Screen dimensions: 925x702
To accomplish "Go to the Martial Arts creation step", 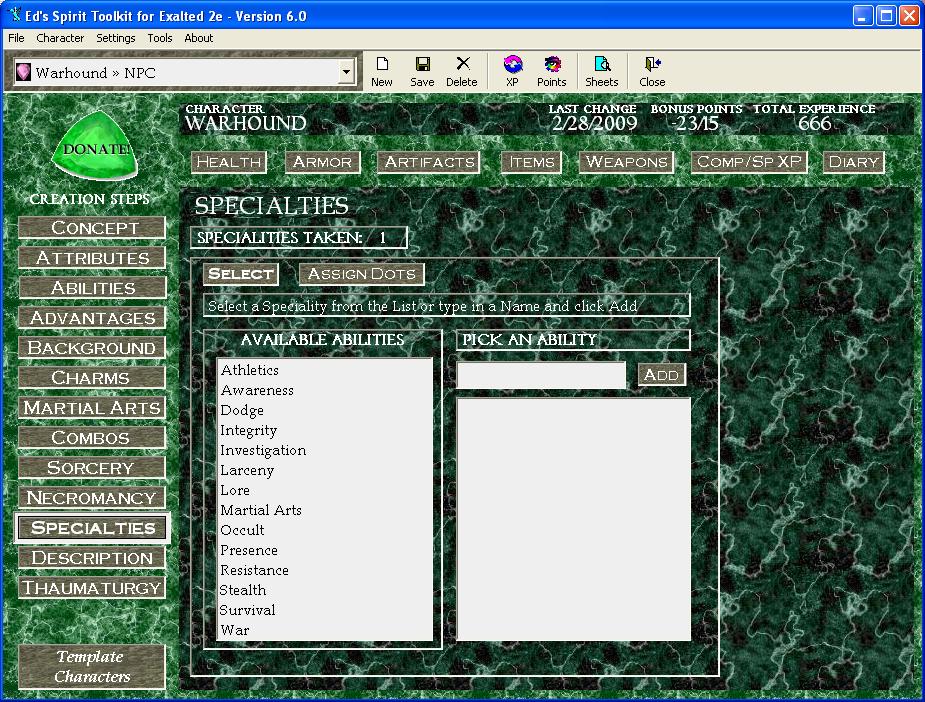I will point(92,408).
